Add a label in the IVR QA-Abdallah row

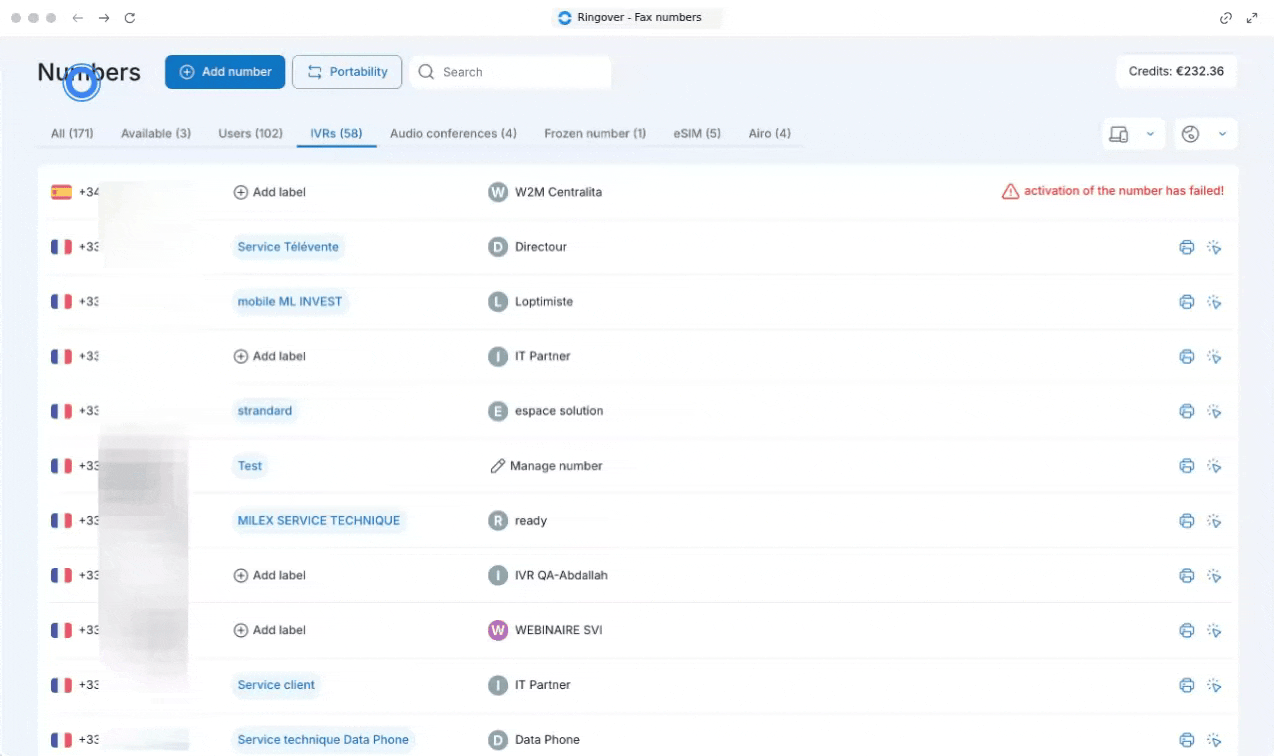(x=270, y=576)
